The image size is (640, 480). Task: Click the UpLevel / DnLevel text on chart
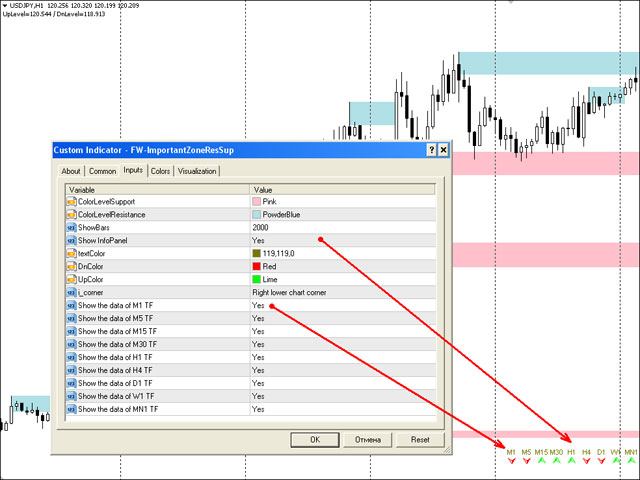[x=54, y=14]
